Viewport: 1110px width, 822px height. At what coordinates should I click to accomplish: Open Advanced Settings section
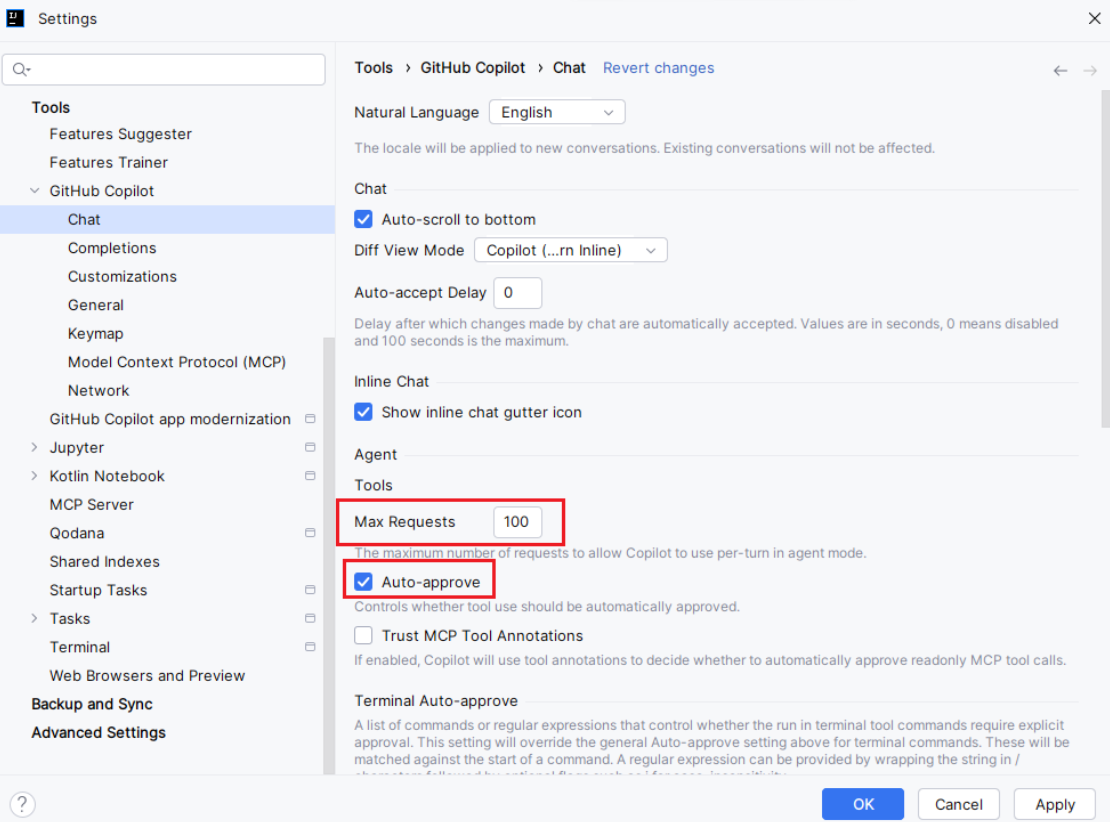pos(98,732)
